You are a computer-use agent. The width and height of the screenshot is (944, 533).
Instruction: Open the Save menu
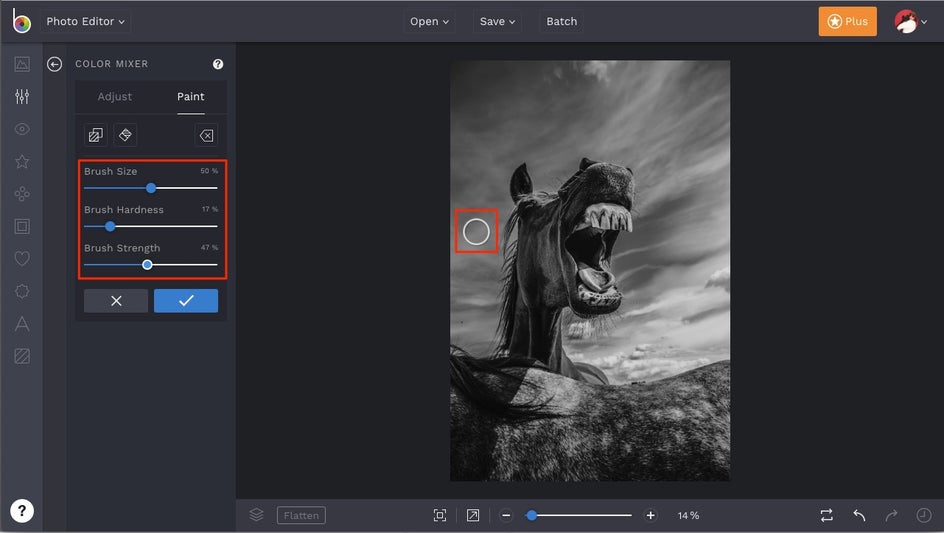click(497, 21)
